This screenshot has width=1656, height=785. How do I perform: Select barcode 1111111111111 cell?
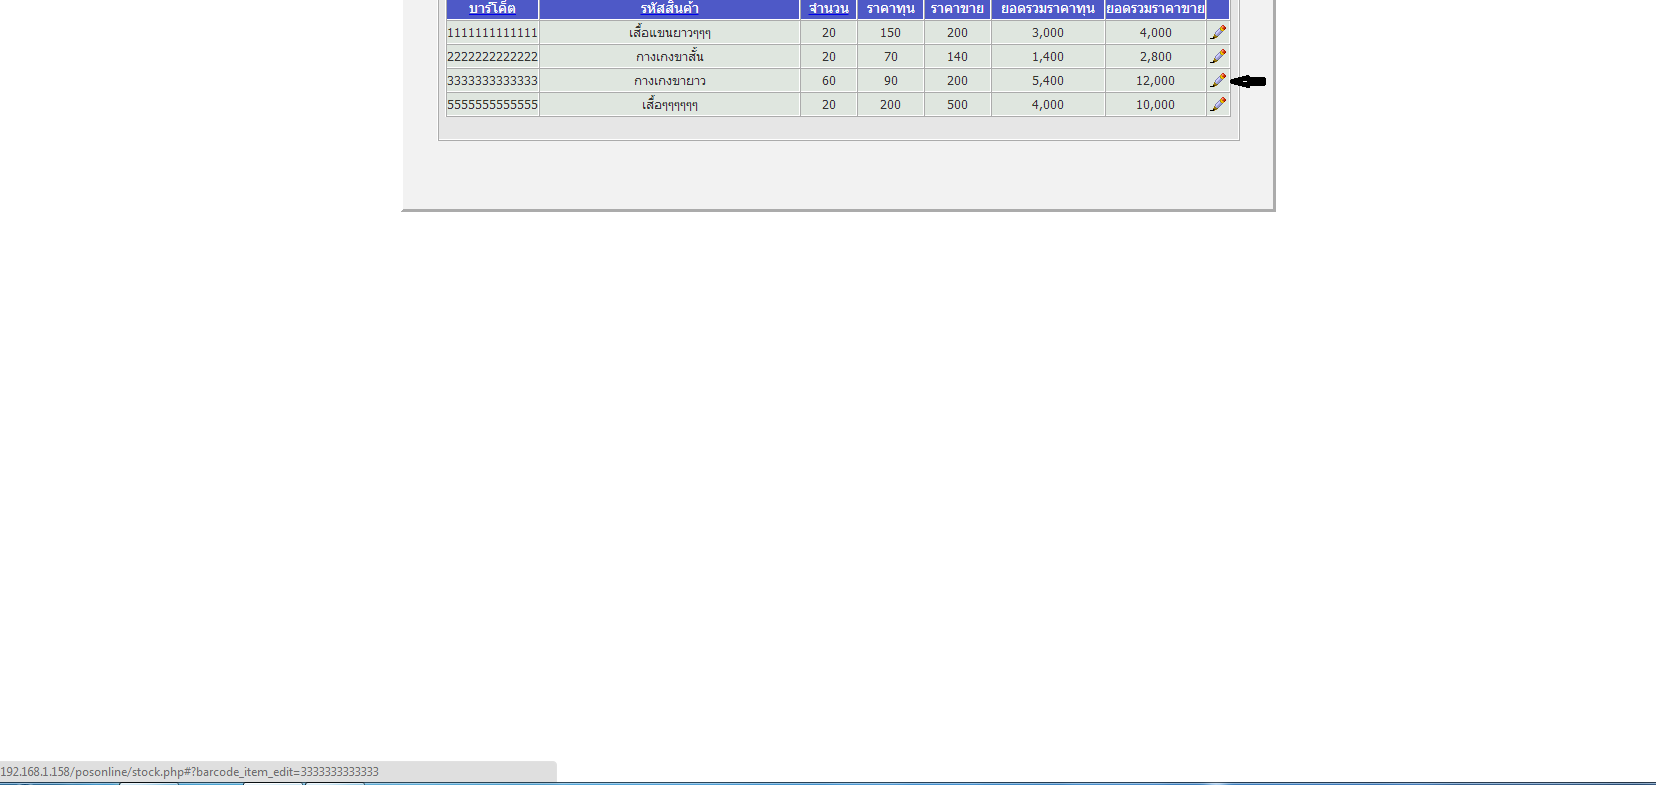click(x=492, y=33)
